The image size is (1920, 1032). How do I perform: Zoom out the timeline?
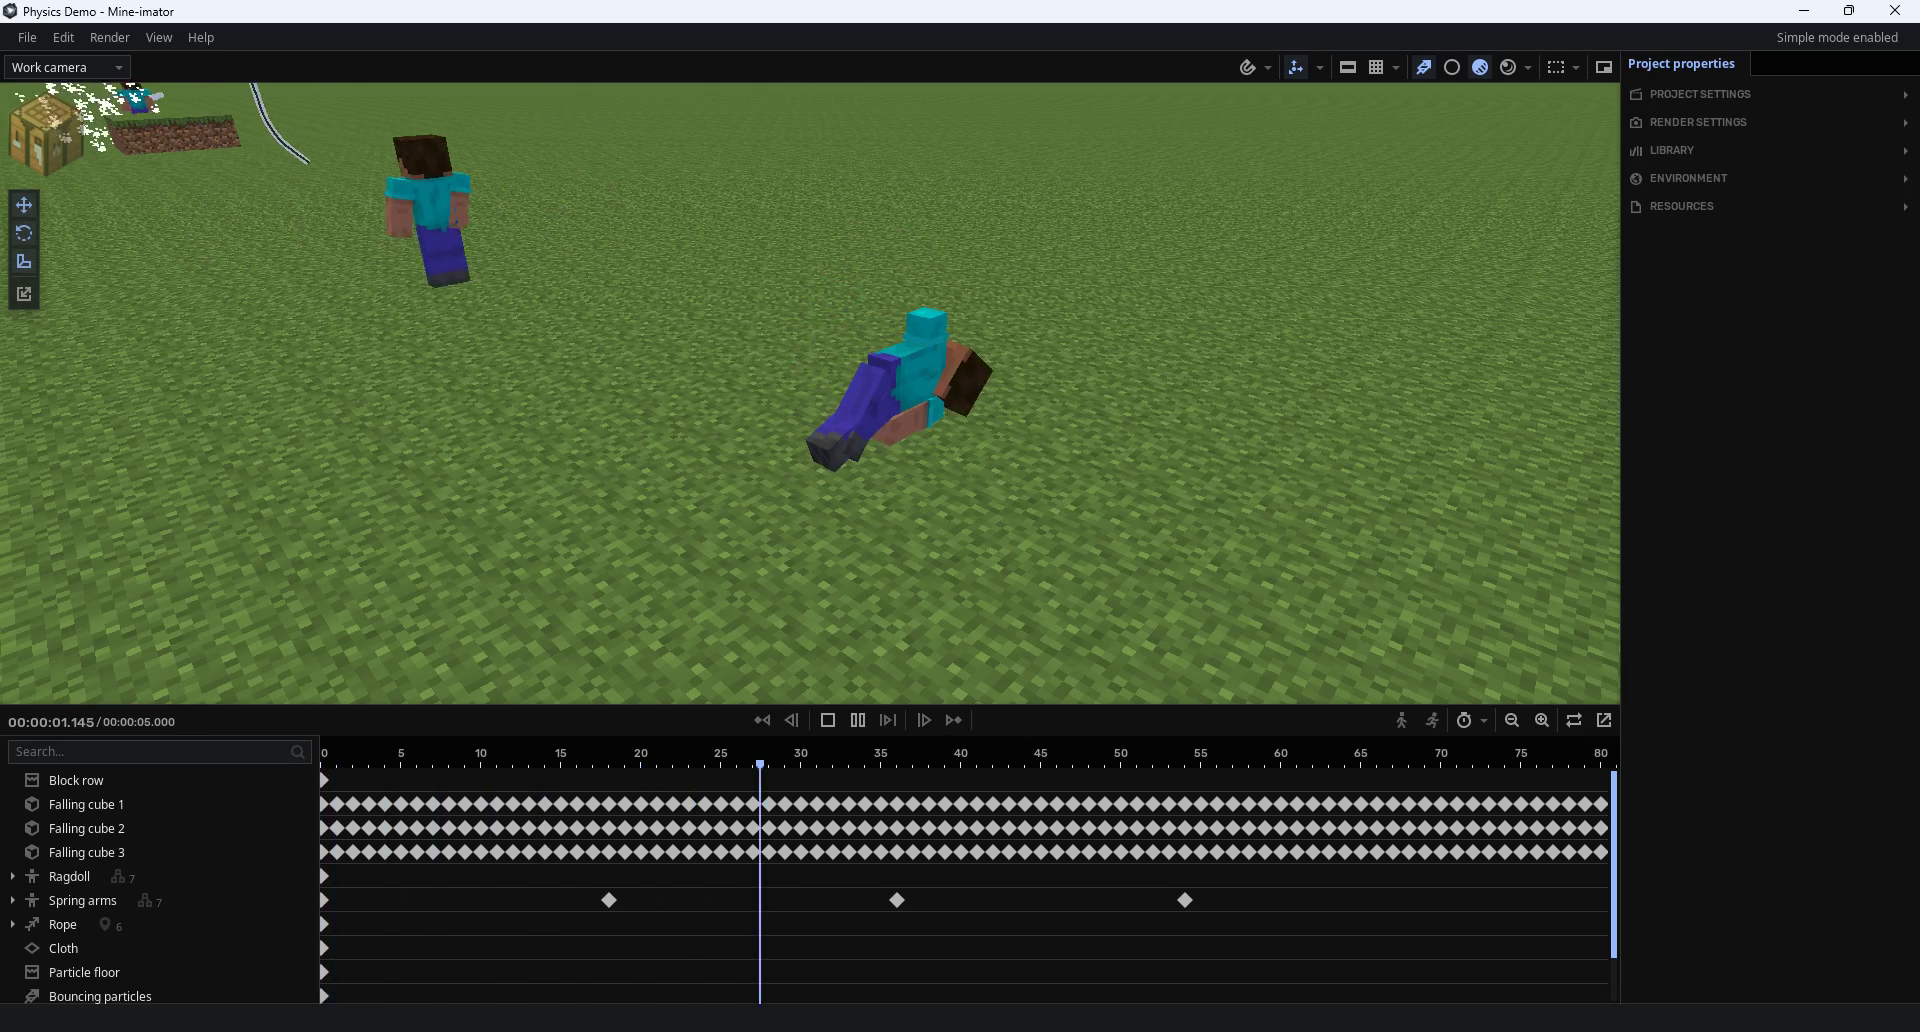(x=1512, y=720)
